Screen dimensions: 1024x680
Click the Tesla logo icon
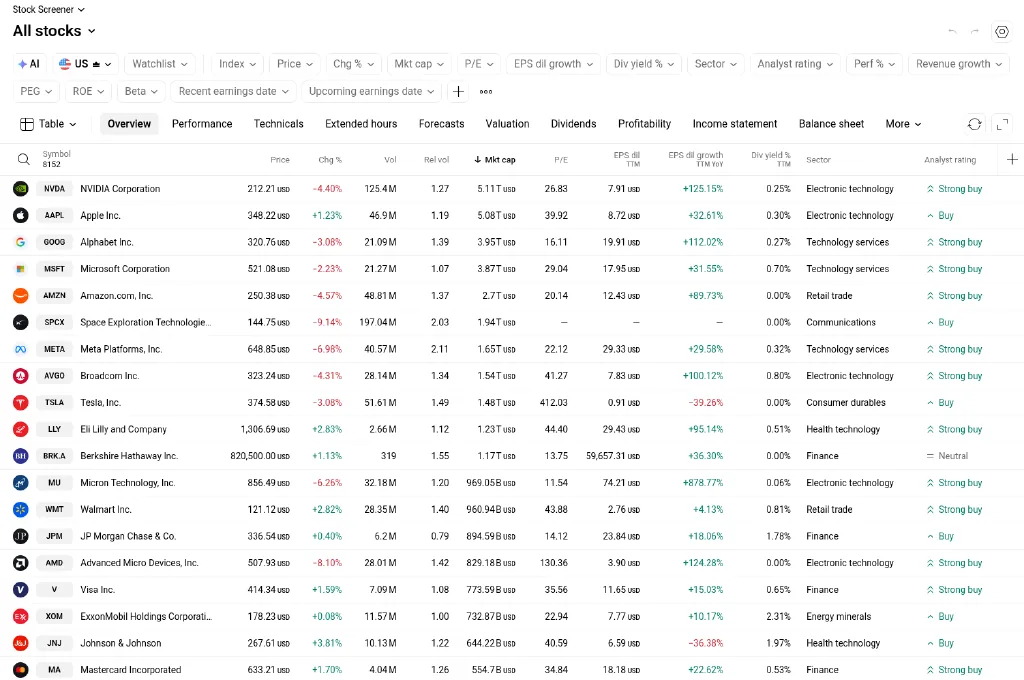pos(21,403)
